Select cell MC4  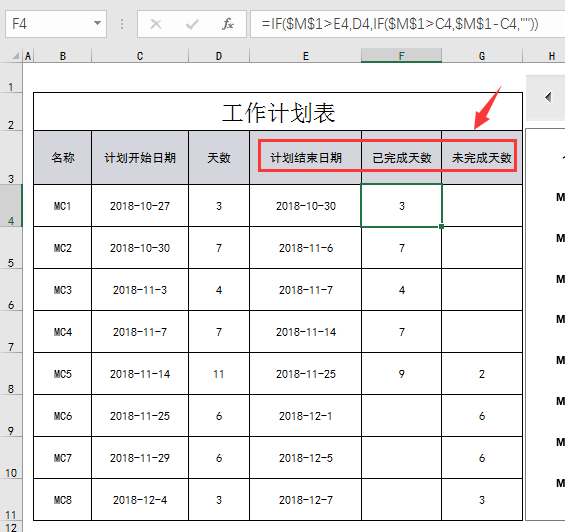[x=63, y=332]
